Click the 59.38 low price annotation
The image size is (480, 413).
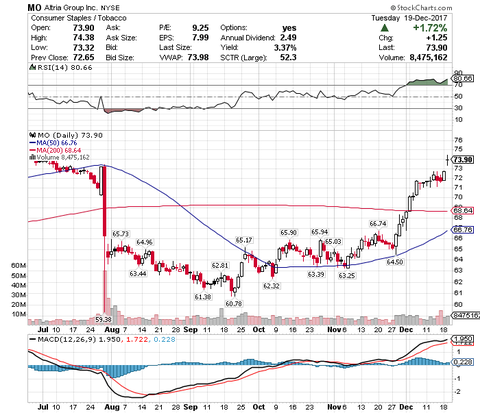point(103,319)
